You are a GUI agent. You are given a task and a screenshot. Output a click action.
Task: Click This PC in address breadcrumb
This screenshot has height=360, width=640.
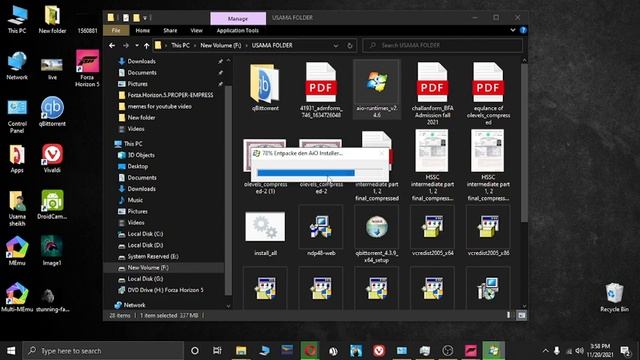180,46
